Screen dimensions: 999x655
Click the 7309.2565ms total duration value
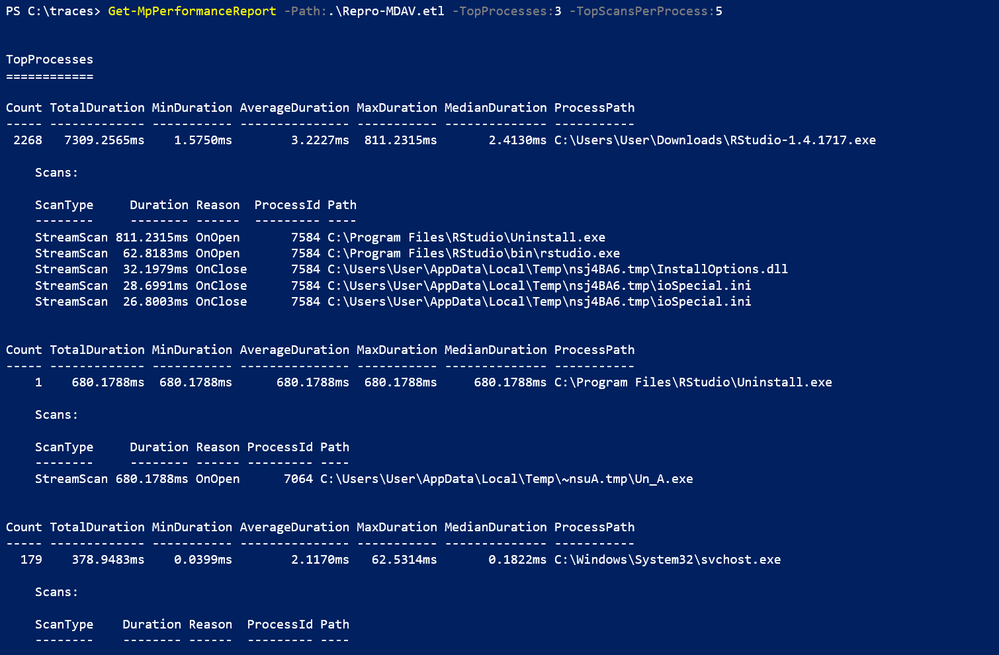(x=104, y=140)
